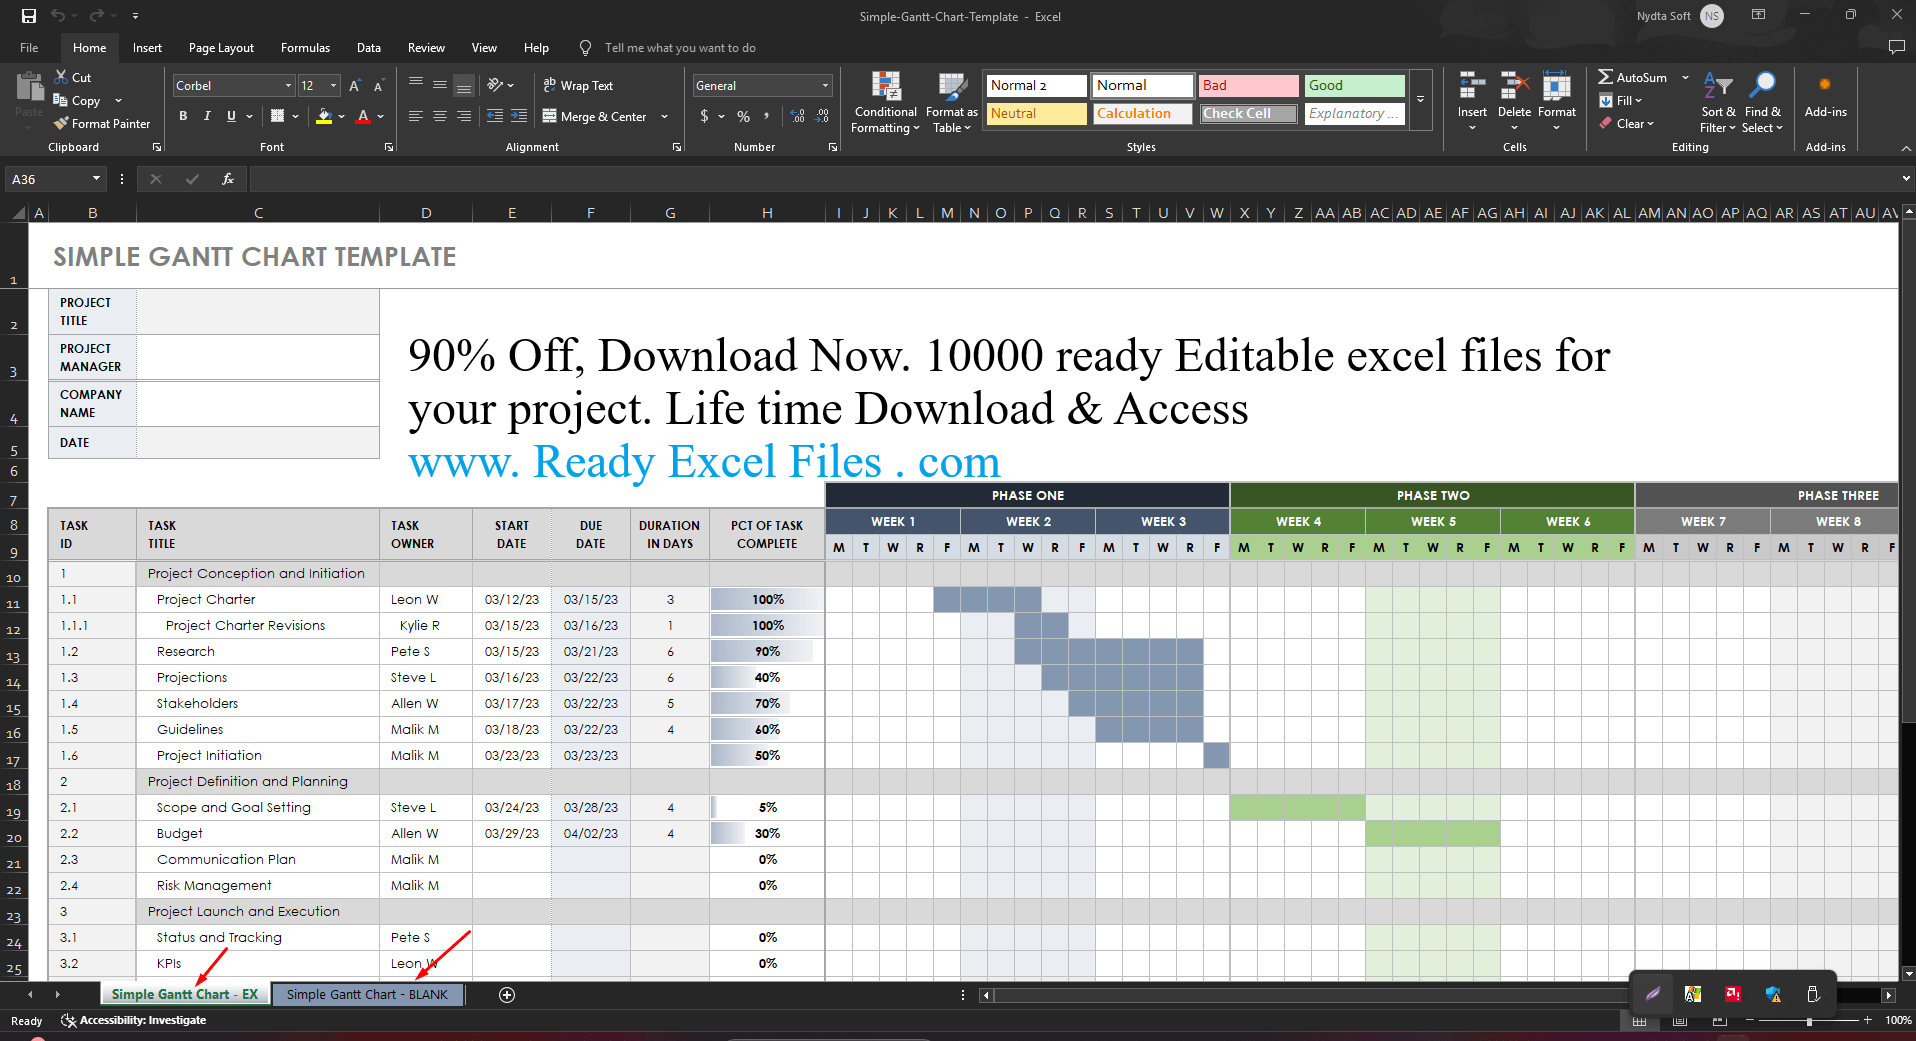
Task: Click the yellow Fill Color bucket
Action: point(324,116)
